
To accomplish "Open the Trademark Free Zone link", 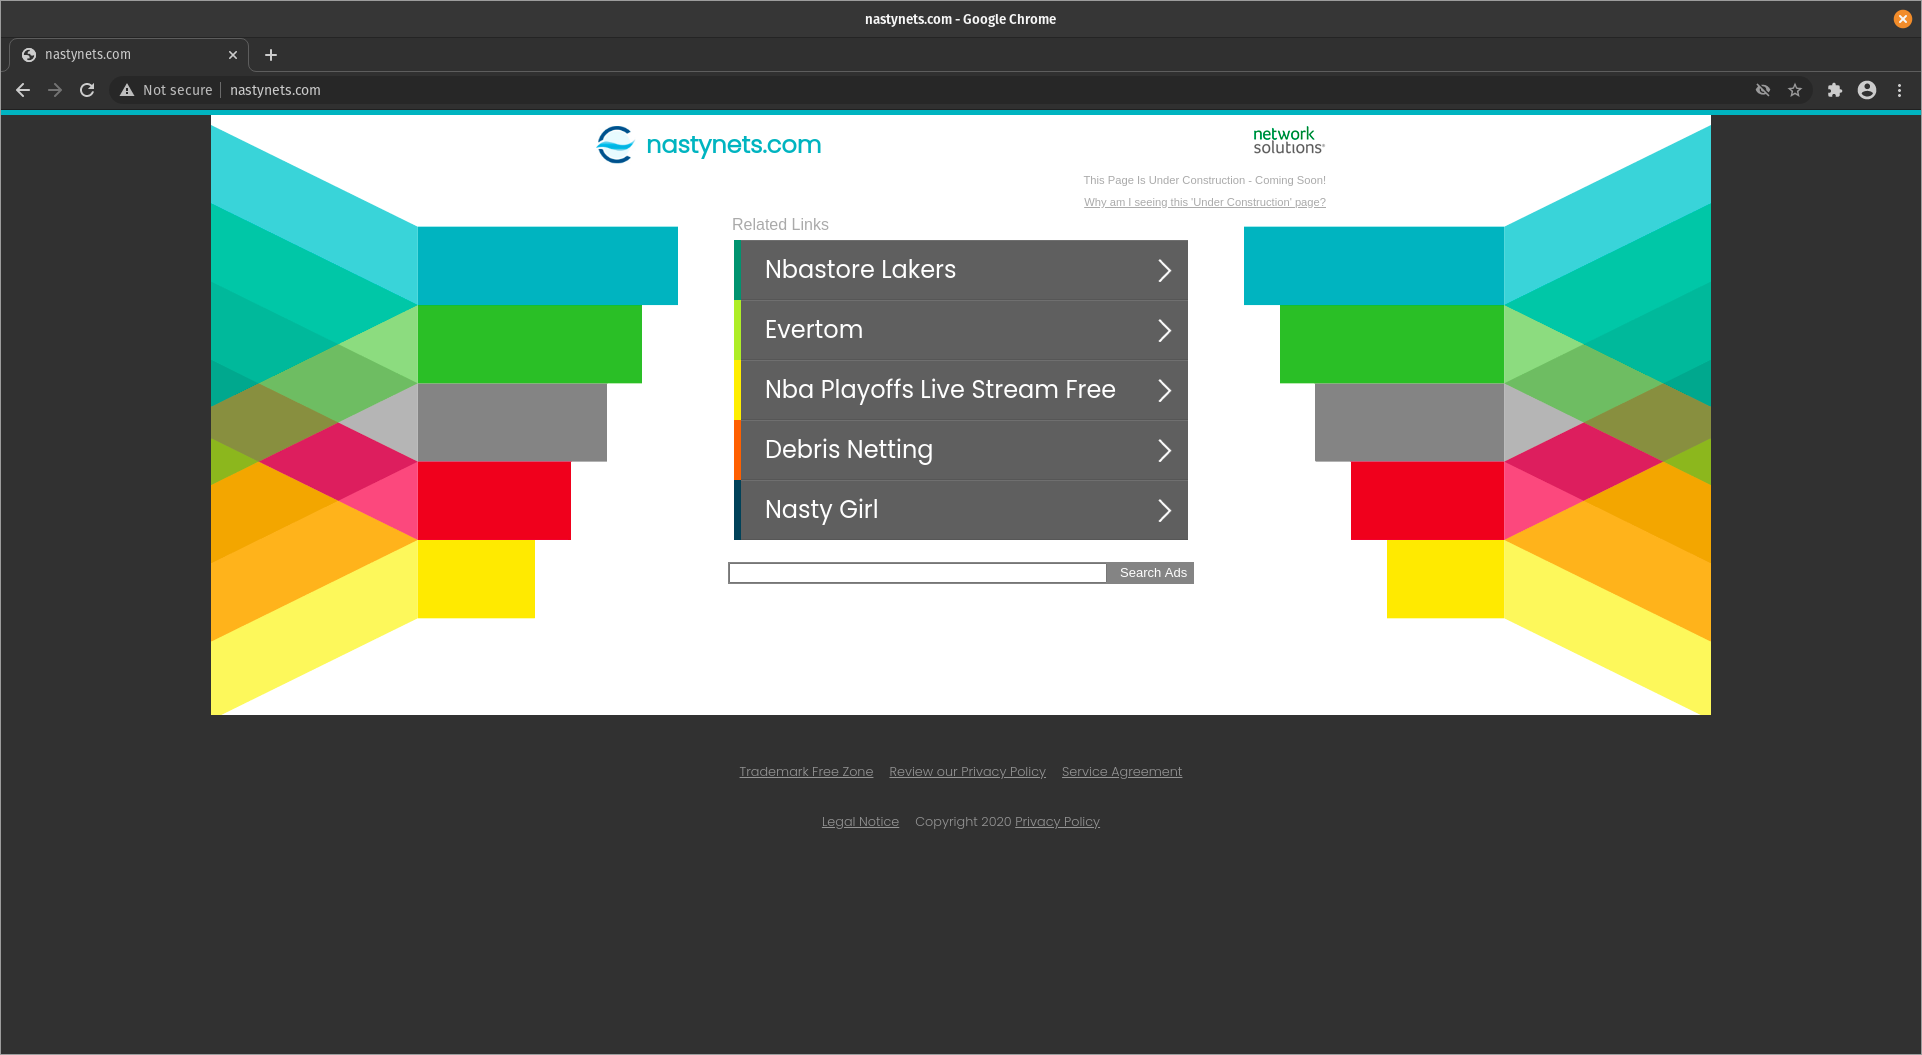I will coord(806,772).
